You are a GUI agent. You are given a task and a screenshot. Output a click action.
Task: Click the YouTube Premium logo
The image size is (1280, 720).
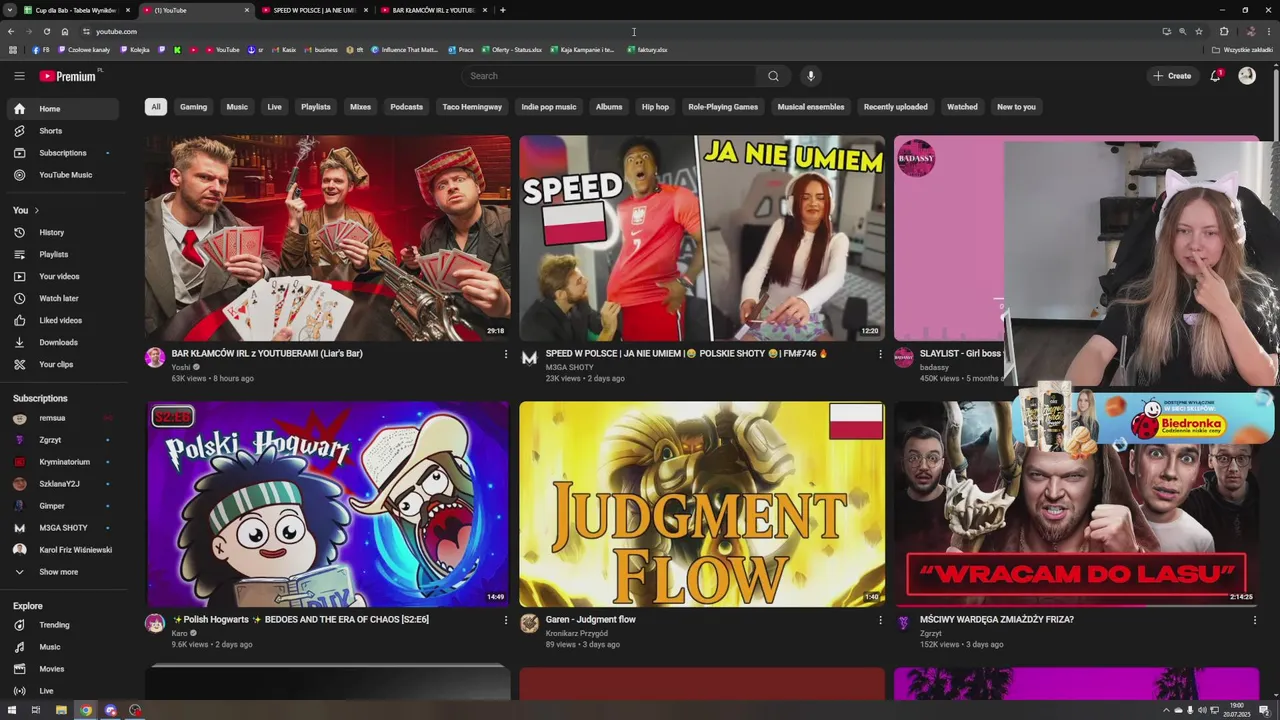click(68, 76)
